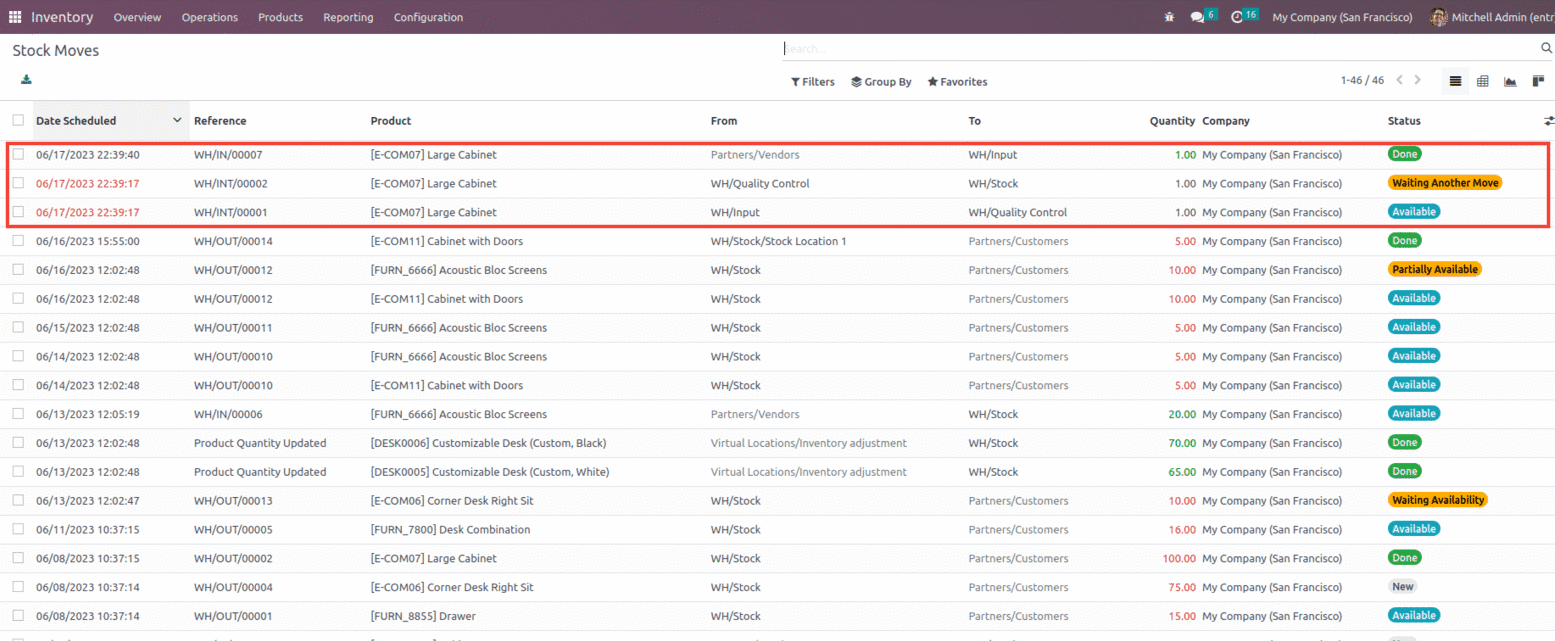
Task: Open the Group By dropdown
Action: click(880, 81)
